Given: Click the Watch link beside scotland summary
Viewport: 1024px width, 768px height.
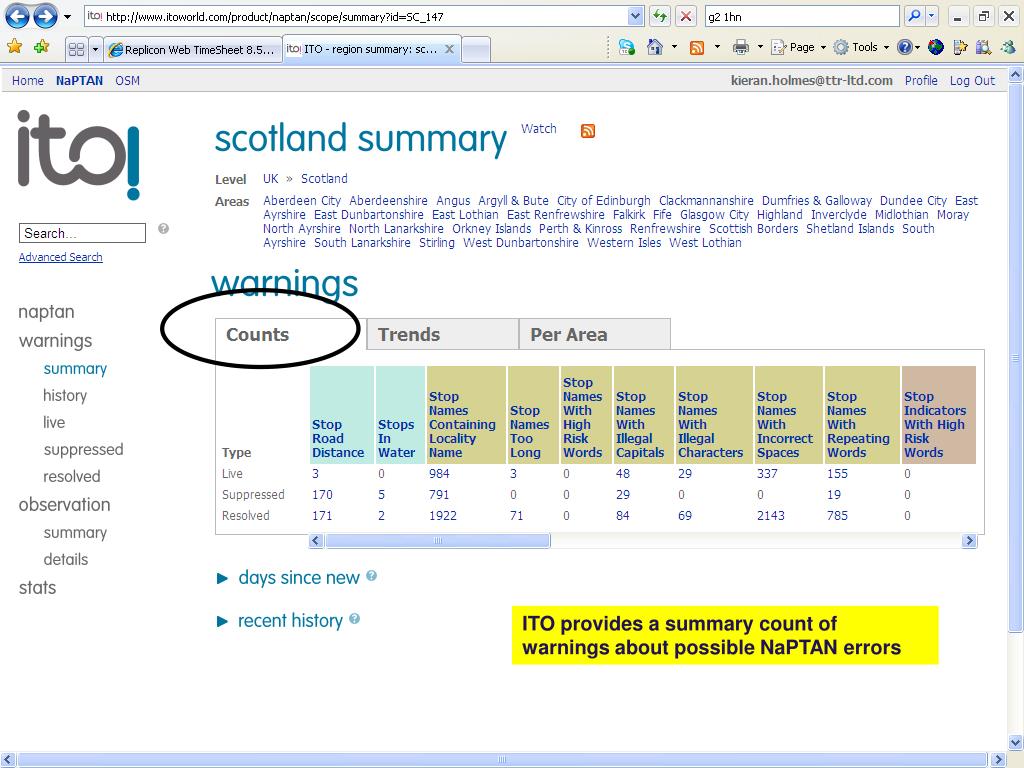Looking at the screenshot, I should pyautogui.click(x=539, y=129).
